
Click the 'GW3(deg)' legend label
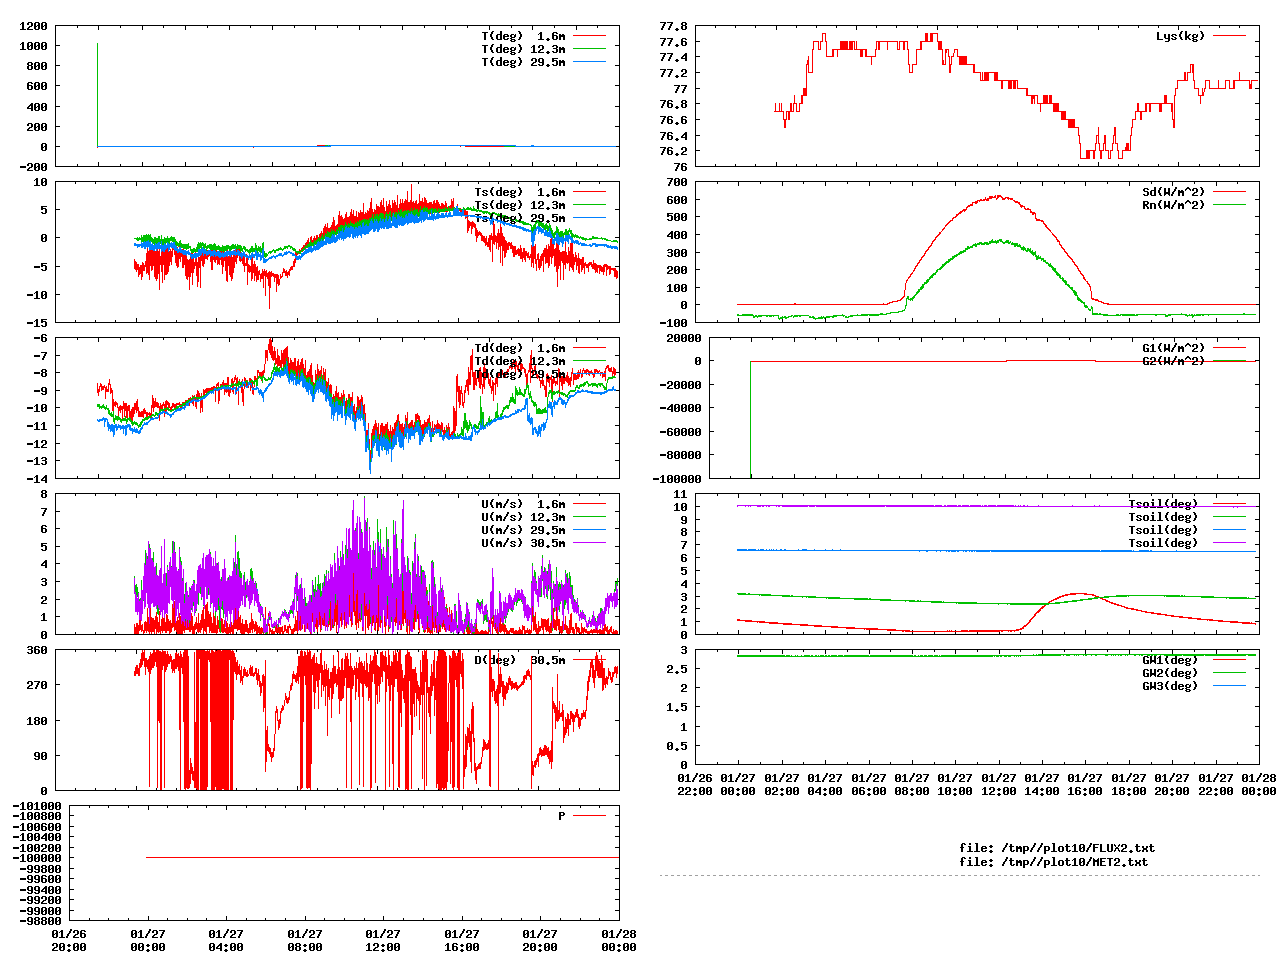pos(1170,686)
